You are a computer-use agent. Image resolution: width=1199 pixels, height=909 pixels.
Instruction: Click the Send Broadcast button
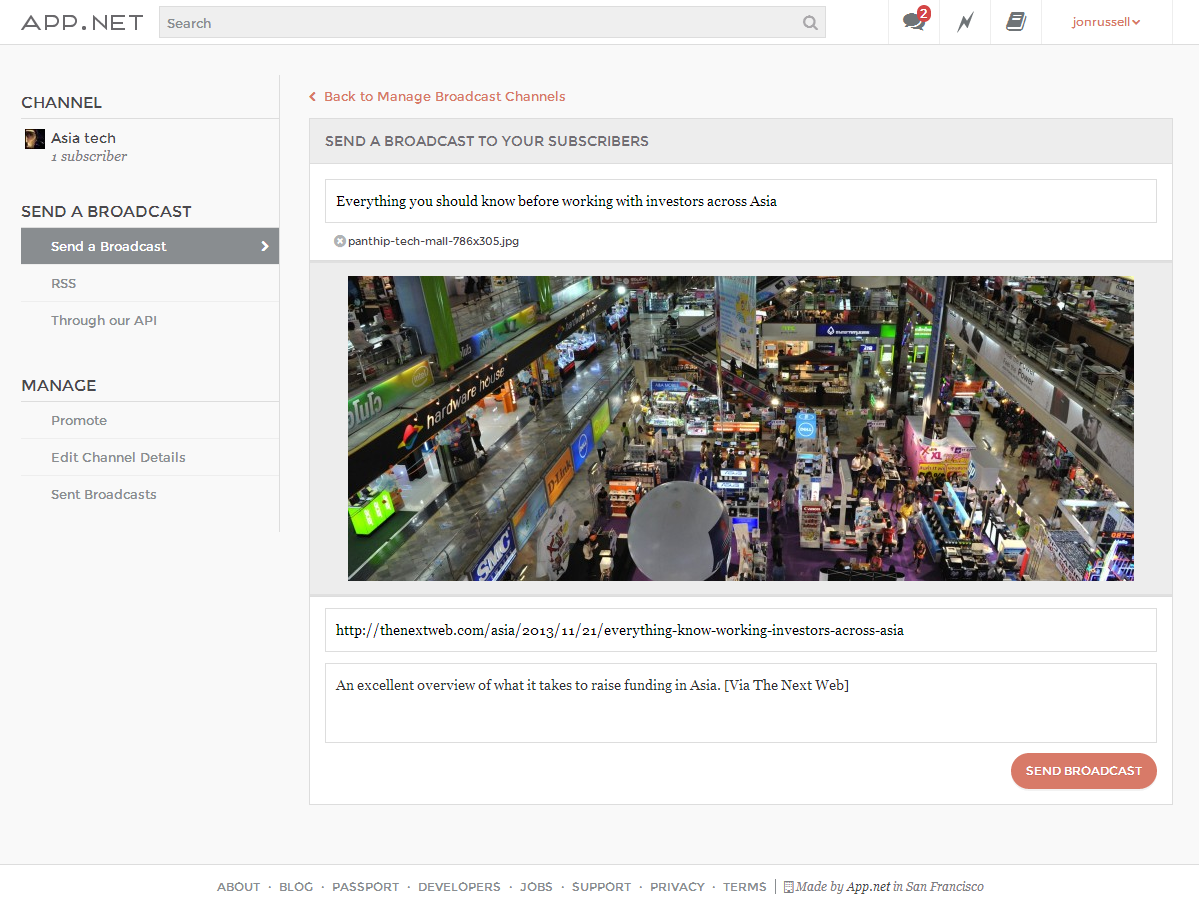pyautogui.click(x=1084, y=771)
